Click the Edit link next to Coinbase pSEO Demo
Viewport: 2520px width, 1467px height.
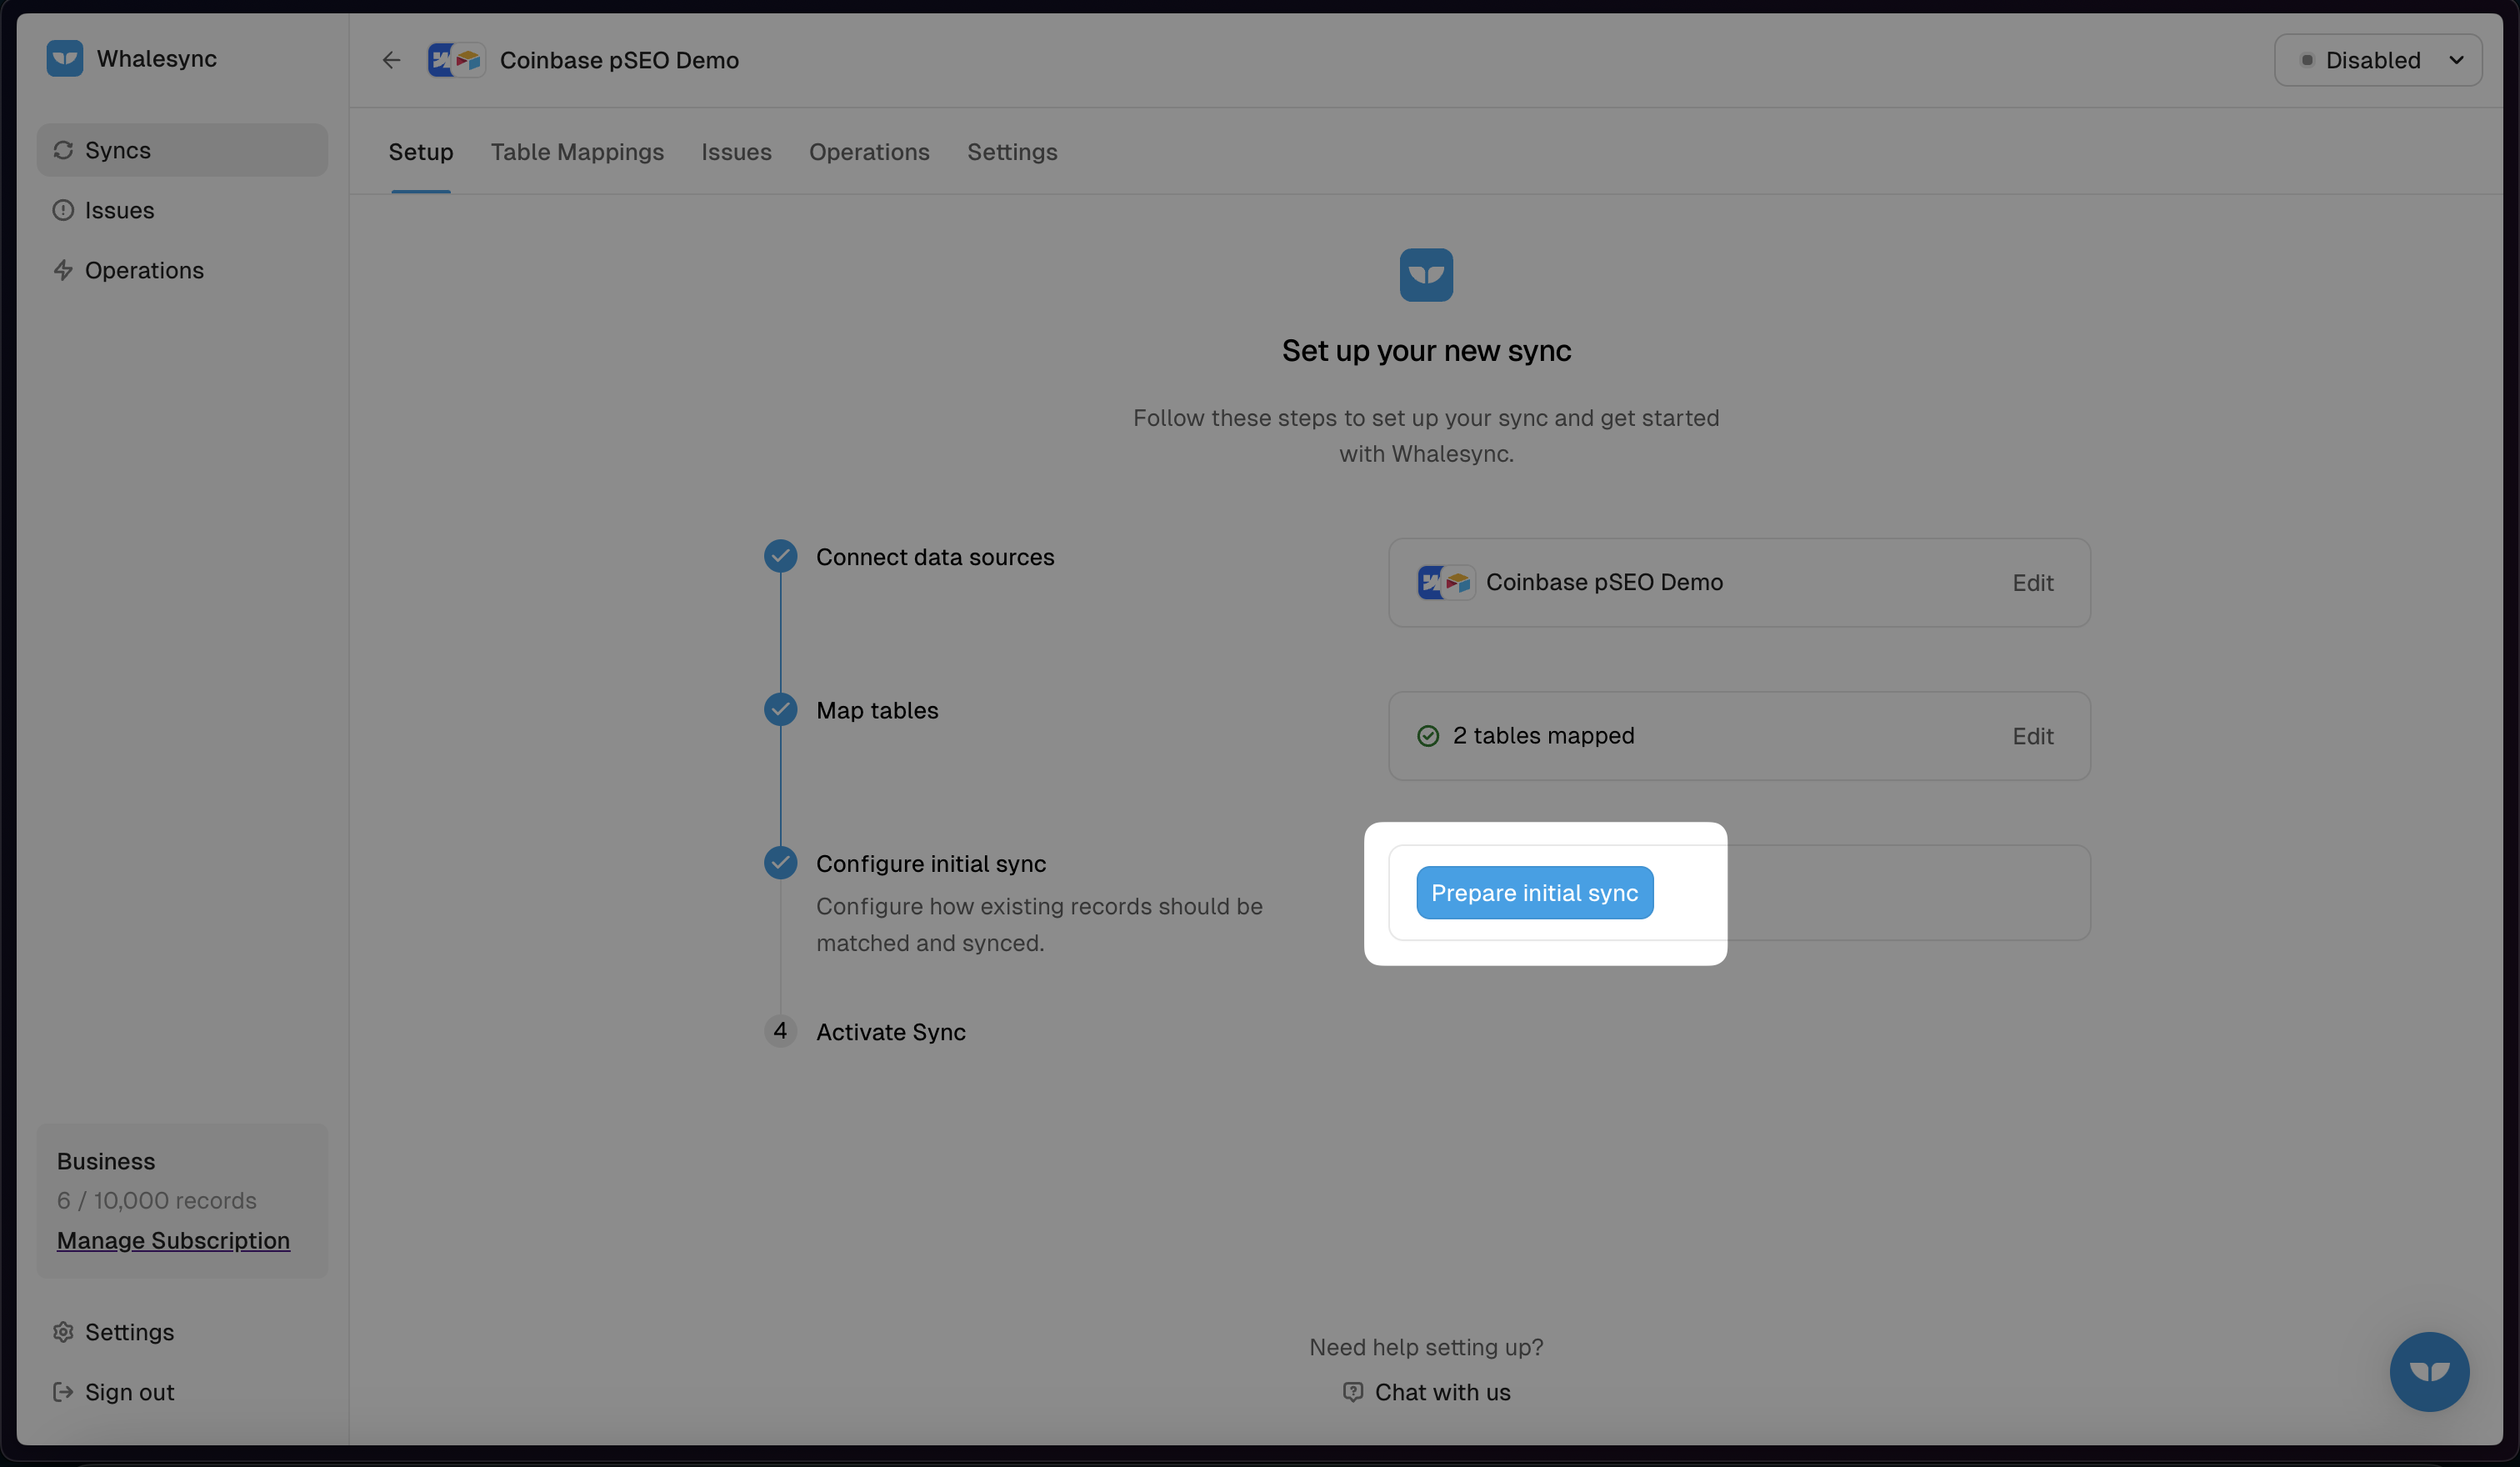pos(2032,582)
